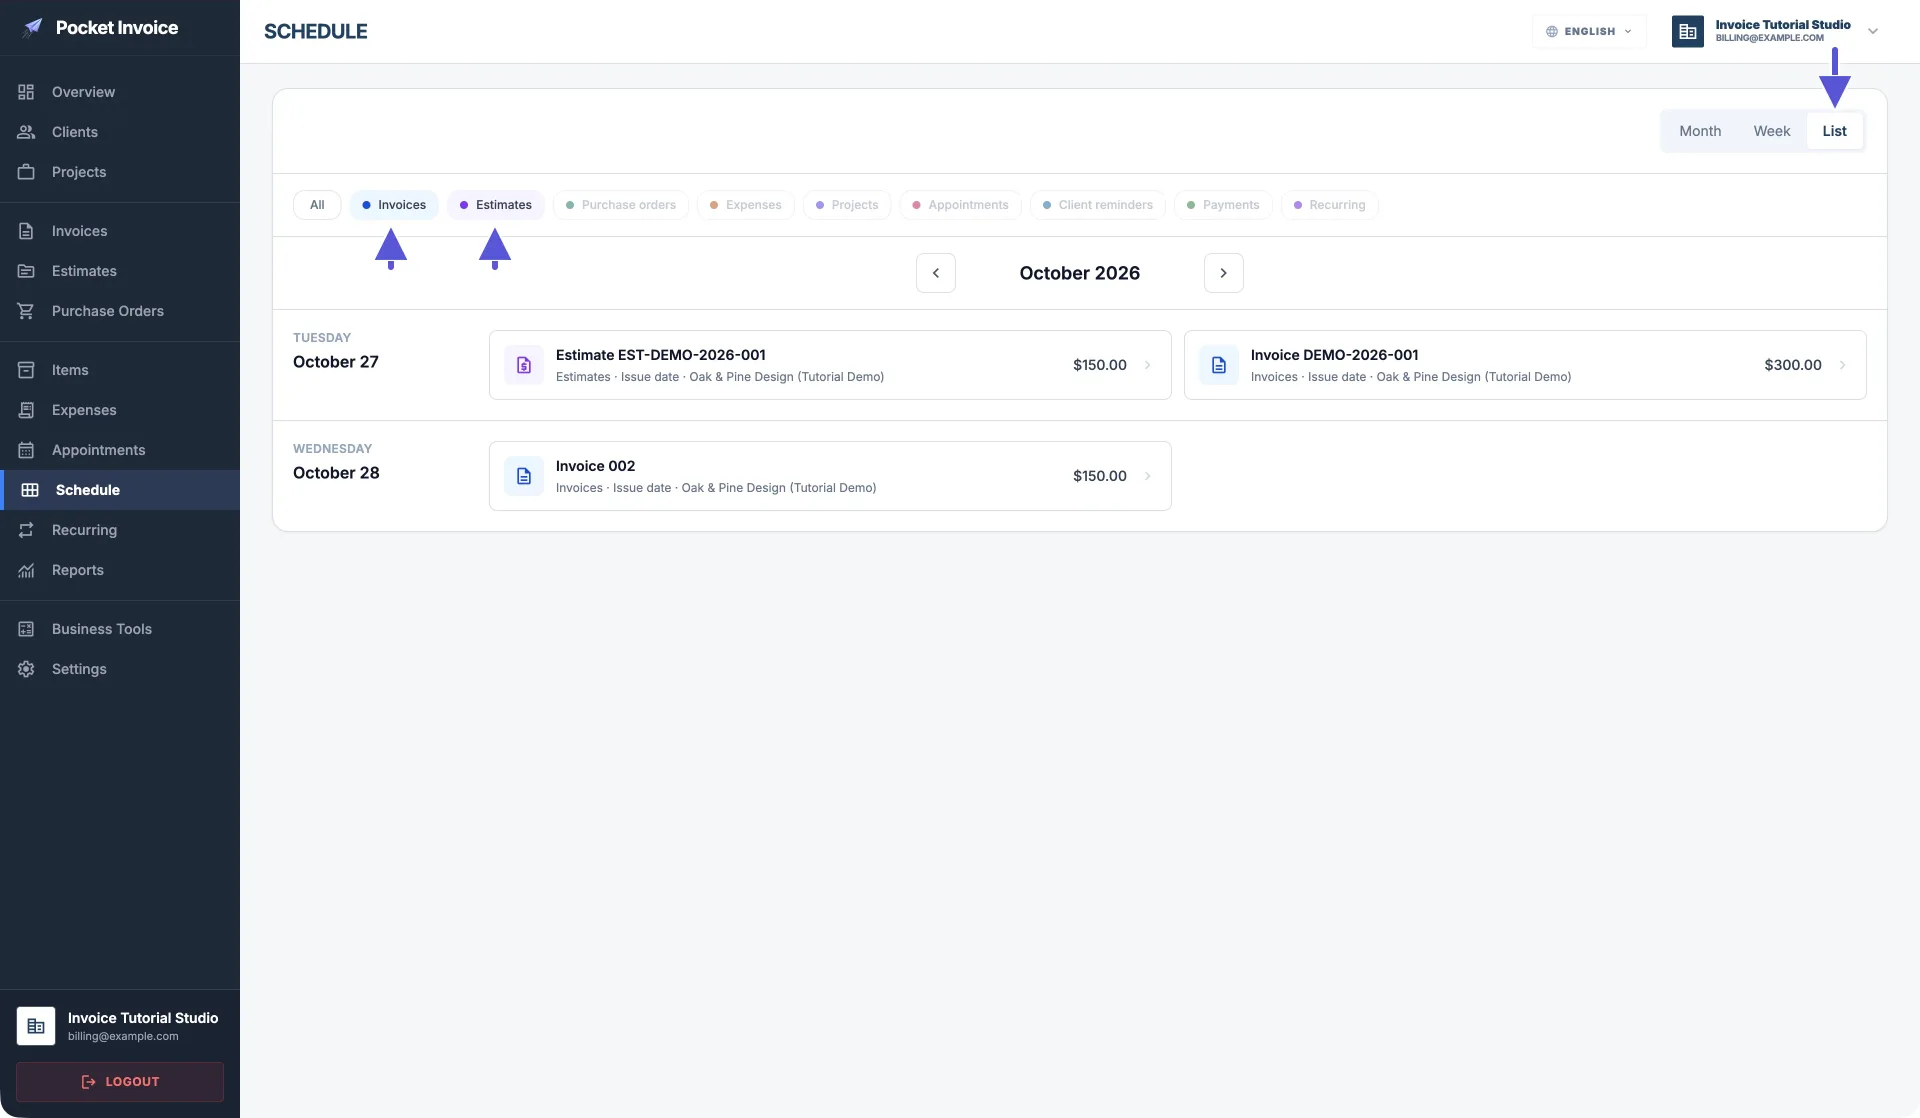Click the Reports chart icon
Screen dimensions: 1920x1118
[x=26, y=570]
